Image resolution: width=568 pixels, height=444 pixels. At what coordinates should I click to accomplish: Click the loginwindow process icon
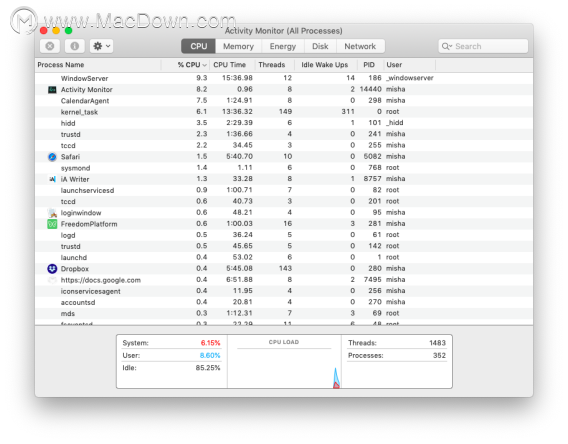(x=52, y=213)
